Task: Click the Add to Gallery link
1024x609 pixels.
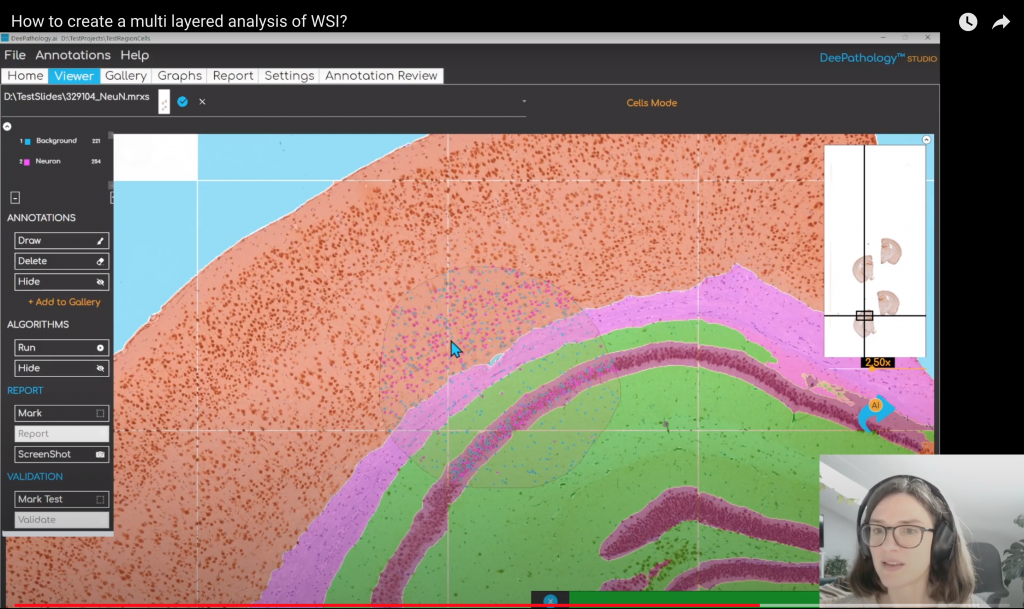Action: [64, 302]
